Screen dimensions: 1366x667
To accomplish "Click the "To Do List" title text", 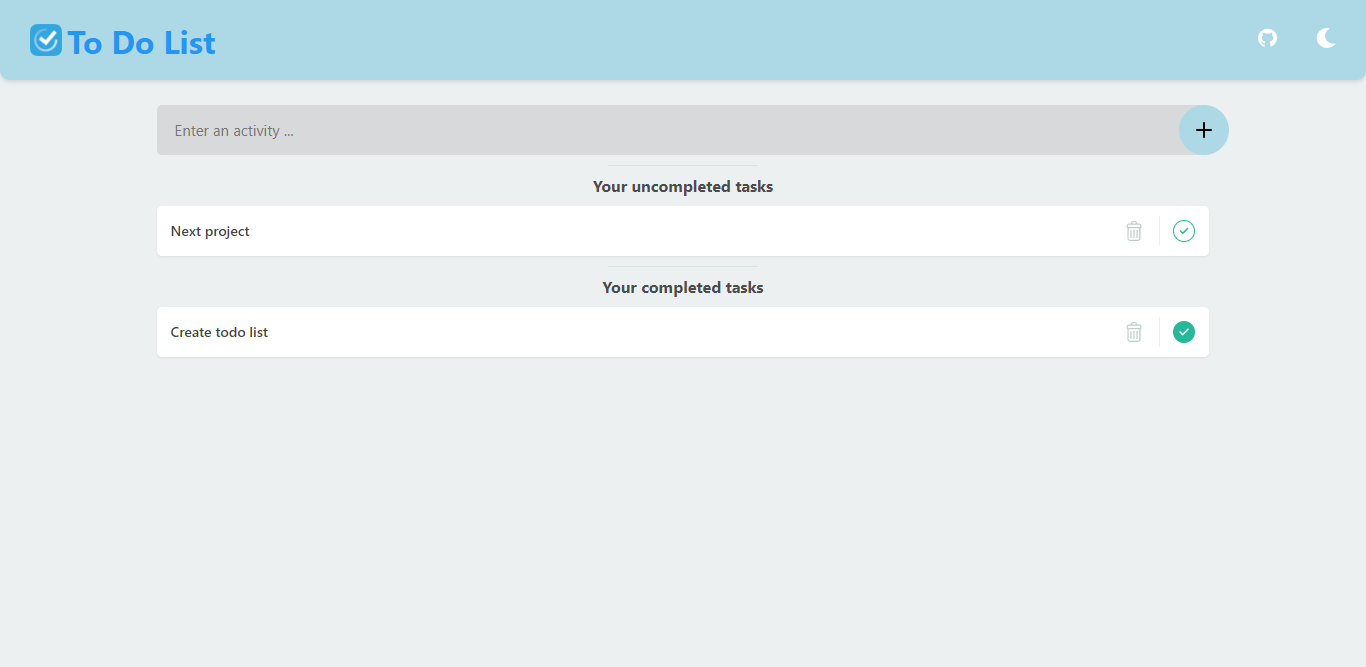I will tap(142, 42).
